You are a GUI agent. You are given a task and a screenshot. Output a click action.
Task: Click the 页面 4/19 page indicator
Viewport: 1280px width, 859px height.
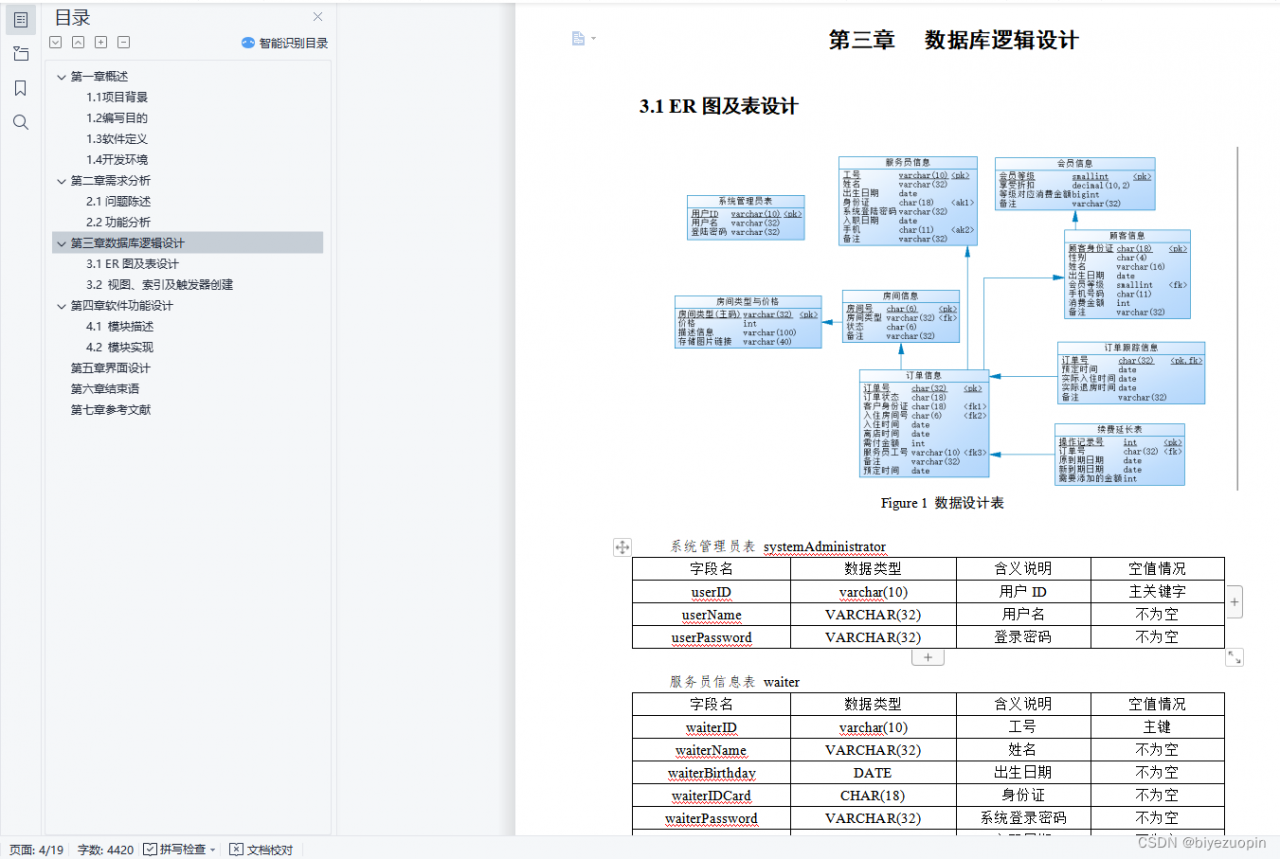click(36, 849)
